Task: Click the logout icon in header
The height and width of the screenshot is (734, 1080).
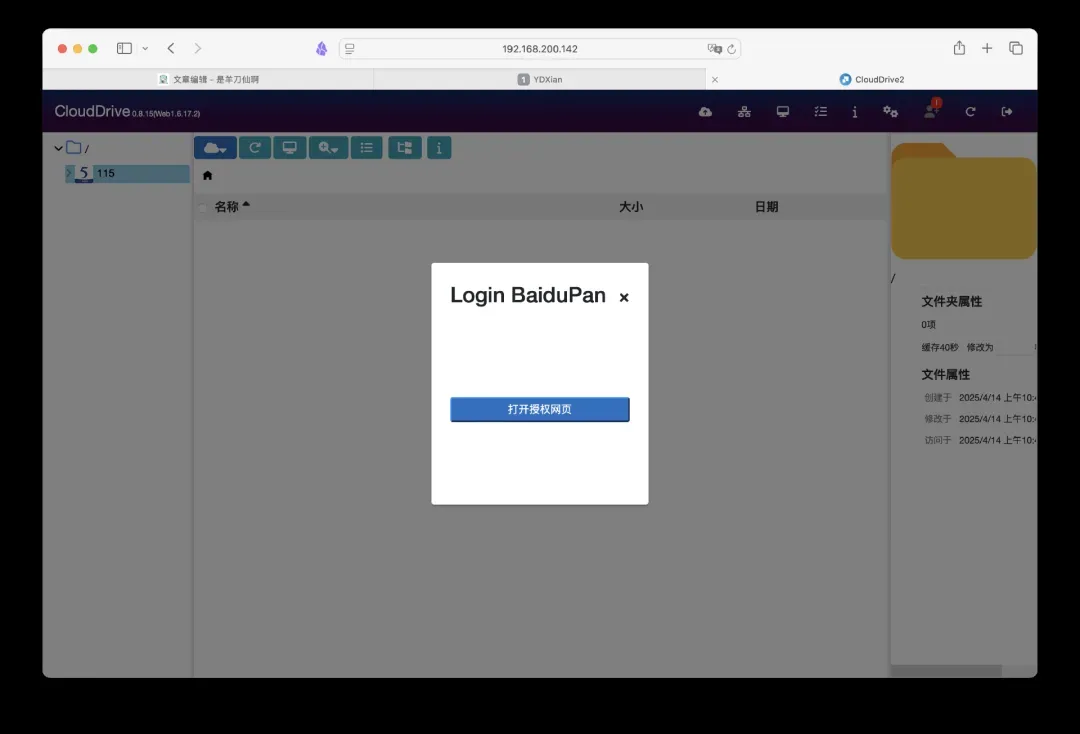Action: (x=1007, y=112)
